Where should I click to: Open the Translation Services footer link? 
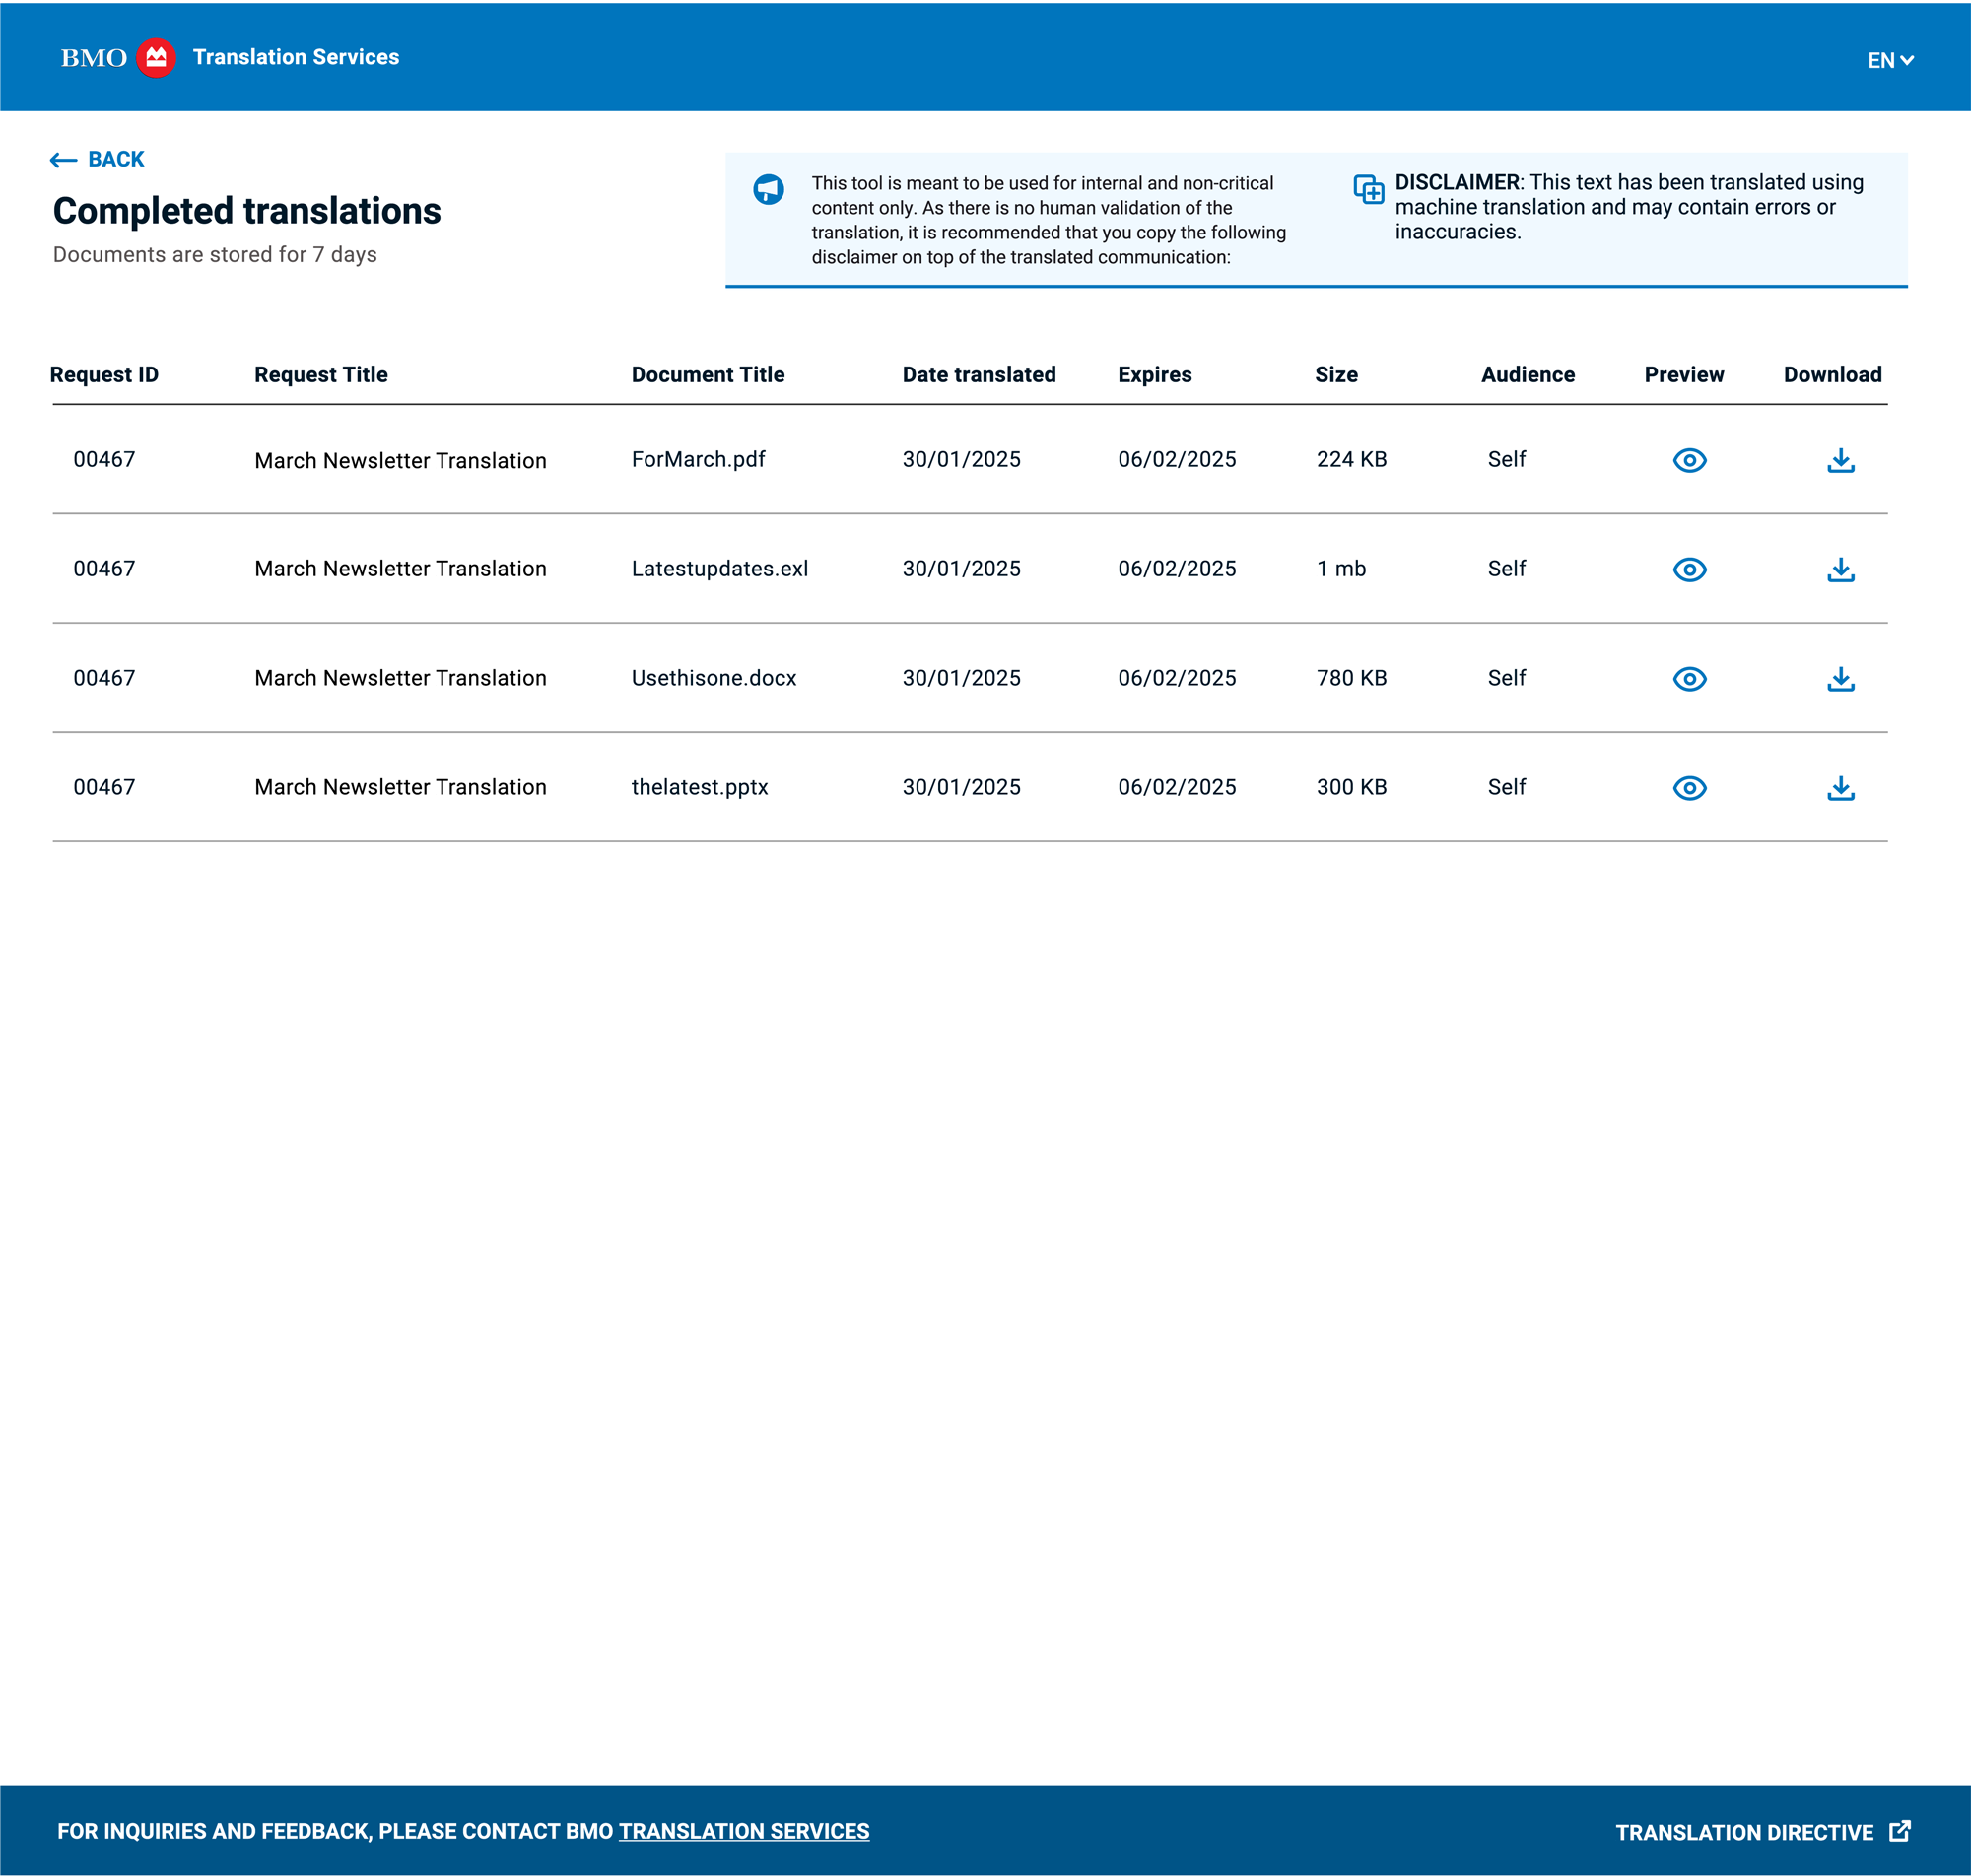click(x=744, y=1831)
